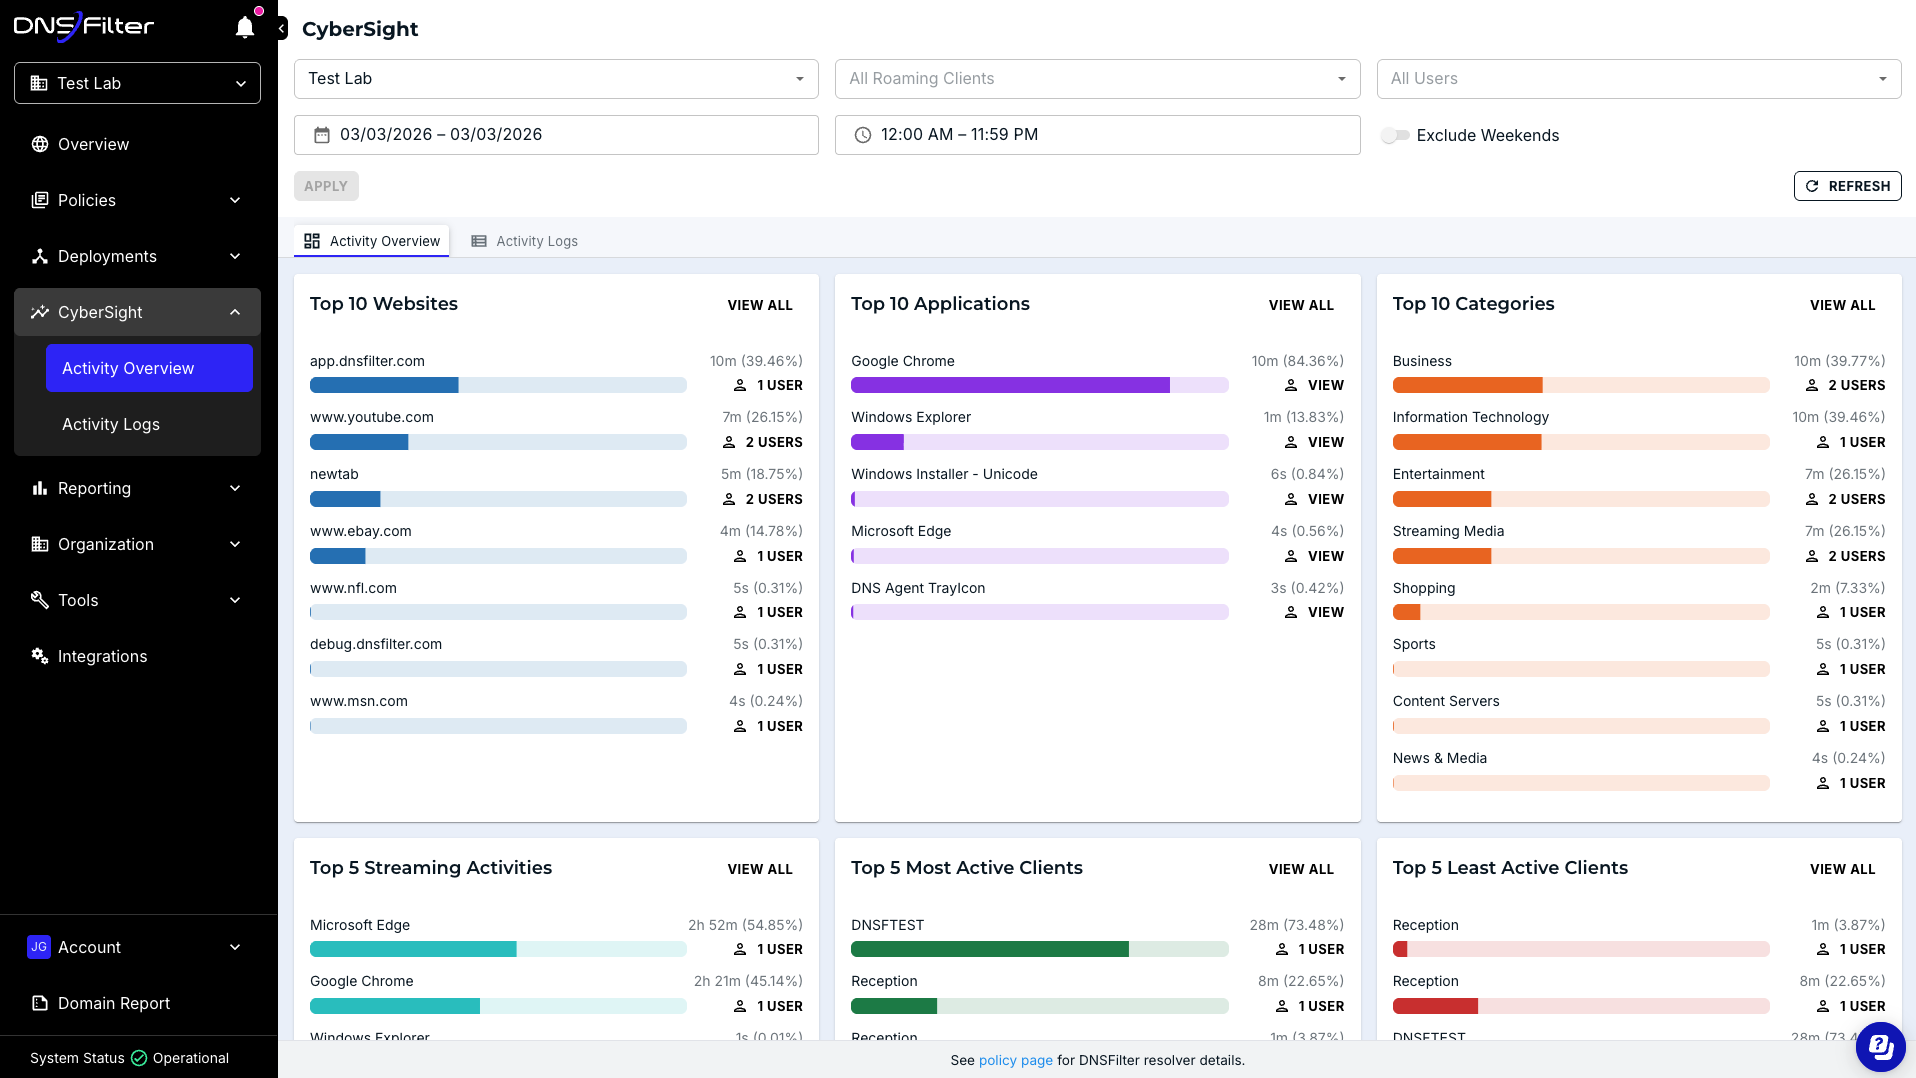Select the Activity Overview tab
Image resolution: width=1916 pixels, height=1078 pixels.
(x=372, y=241)
